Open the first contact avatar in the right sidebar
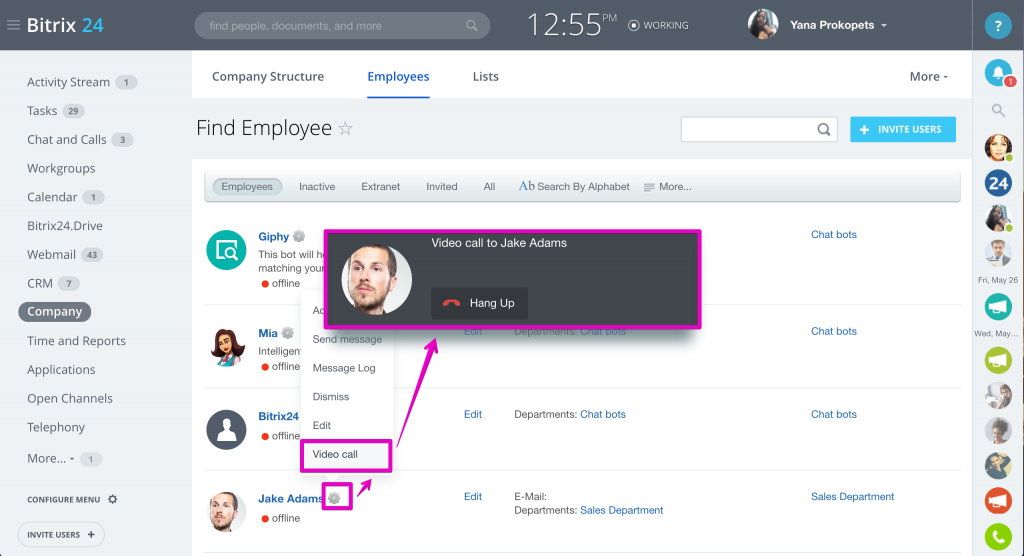 pyautogui.click(x=998, y=148)
